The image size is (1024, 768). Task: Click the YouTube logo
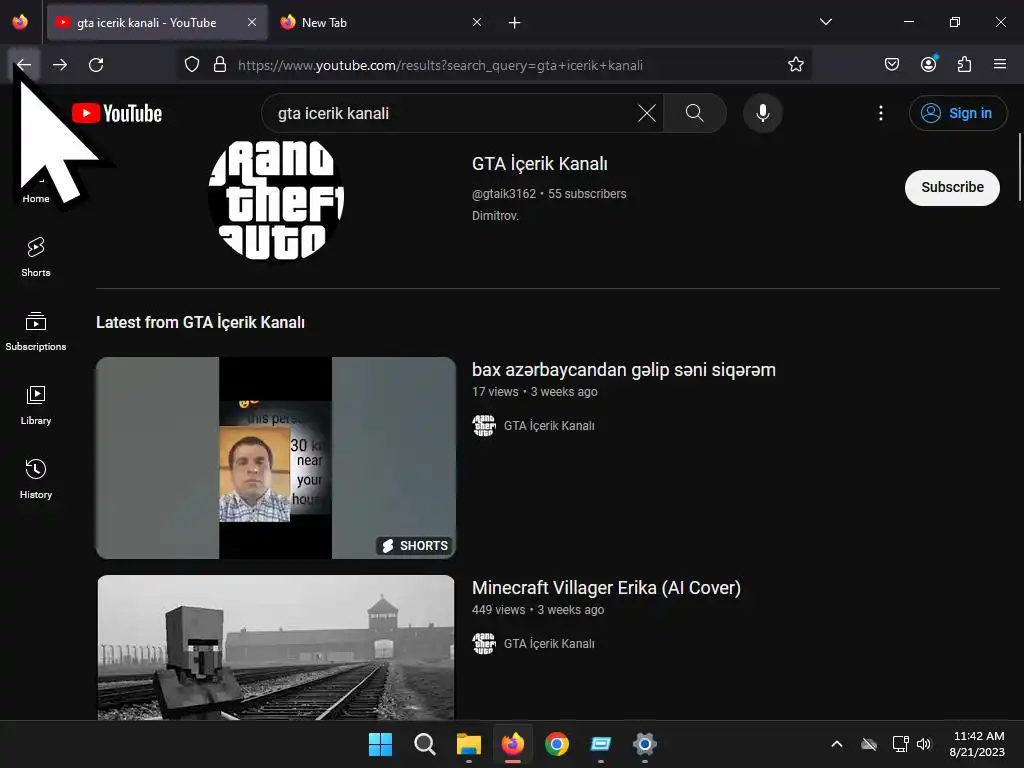point(117,113)
